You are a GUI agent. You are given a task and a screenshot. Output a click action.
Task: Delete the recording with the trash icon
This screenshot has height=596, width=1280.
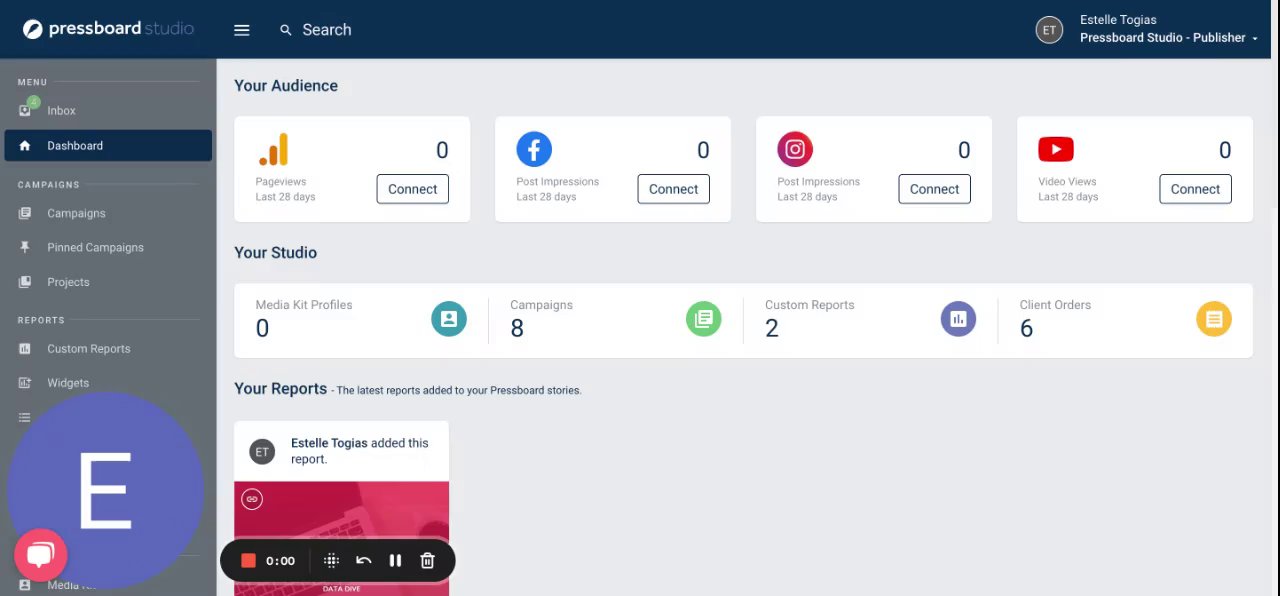coord(427,561)
